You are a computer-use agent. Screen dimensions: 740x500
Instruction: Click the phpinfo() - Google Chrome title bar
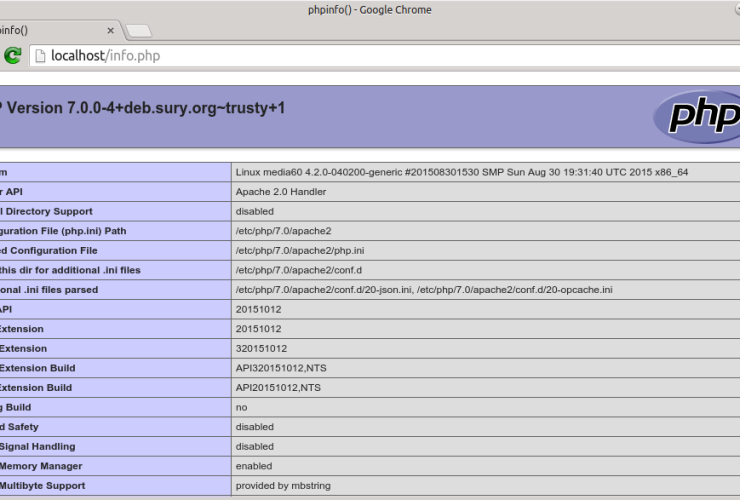[370, 10]
